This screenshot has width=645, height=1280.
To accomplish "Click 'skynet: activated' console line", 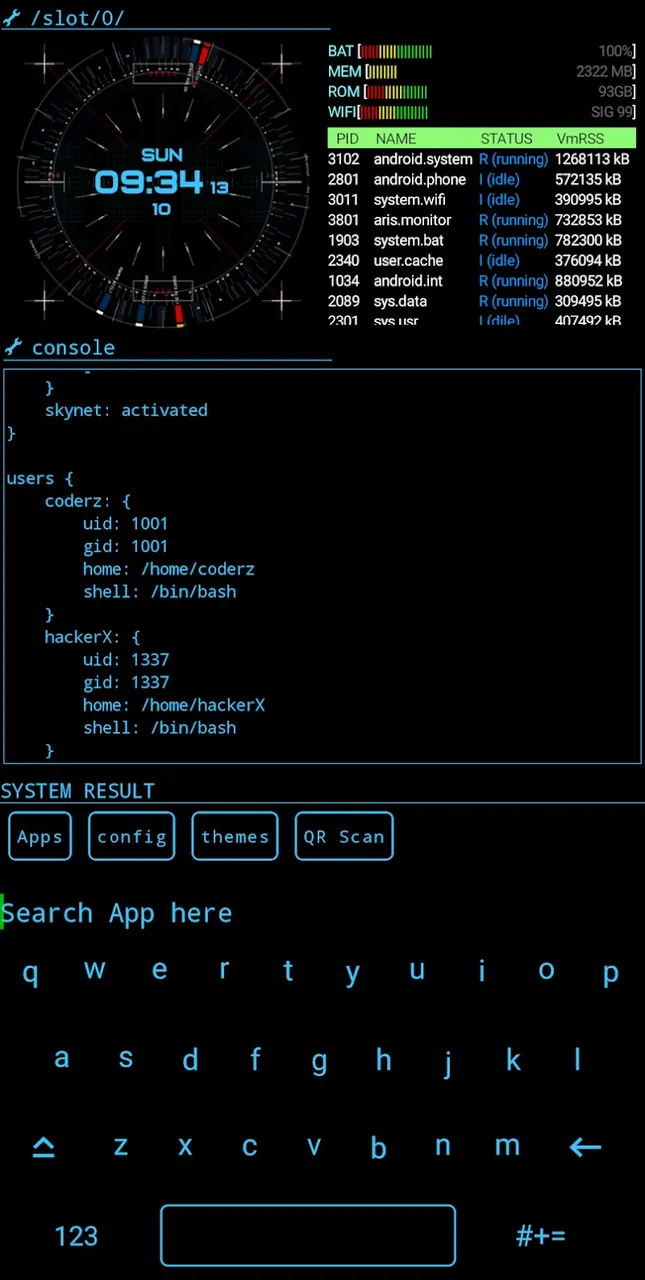I will (x=126, y=410).
